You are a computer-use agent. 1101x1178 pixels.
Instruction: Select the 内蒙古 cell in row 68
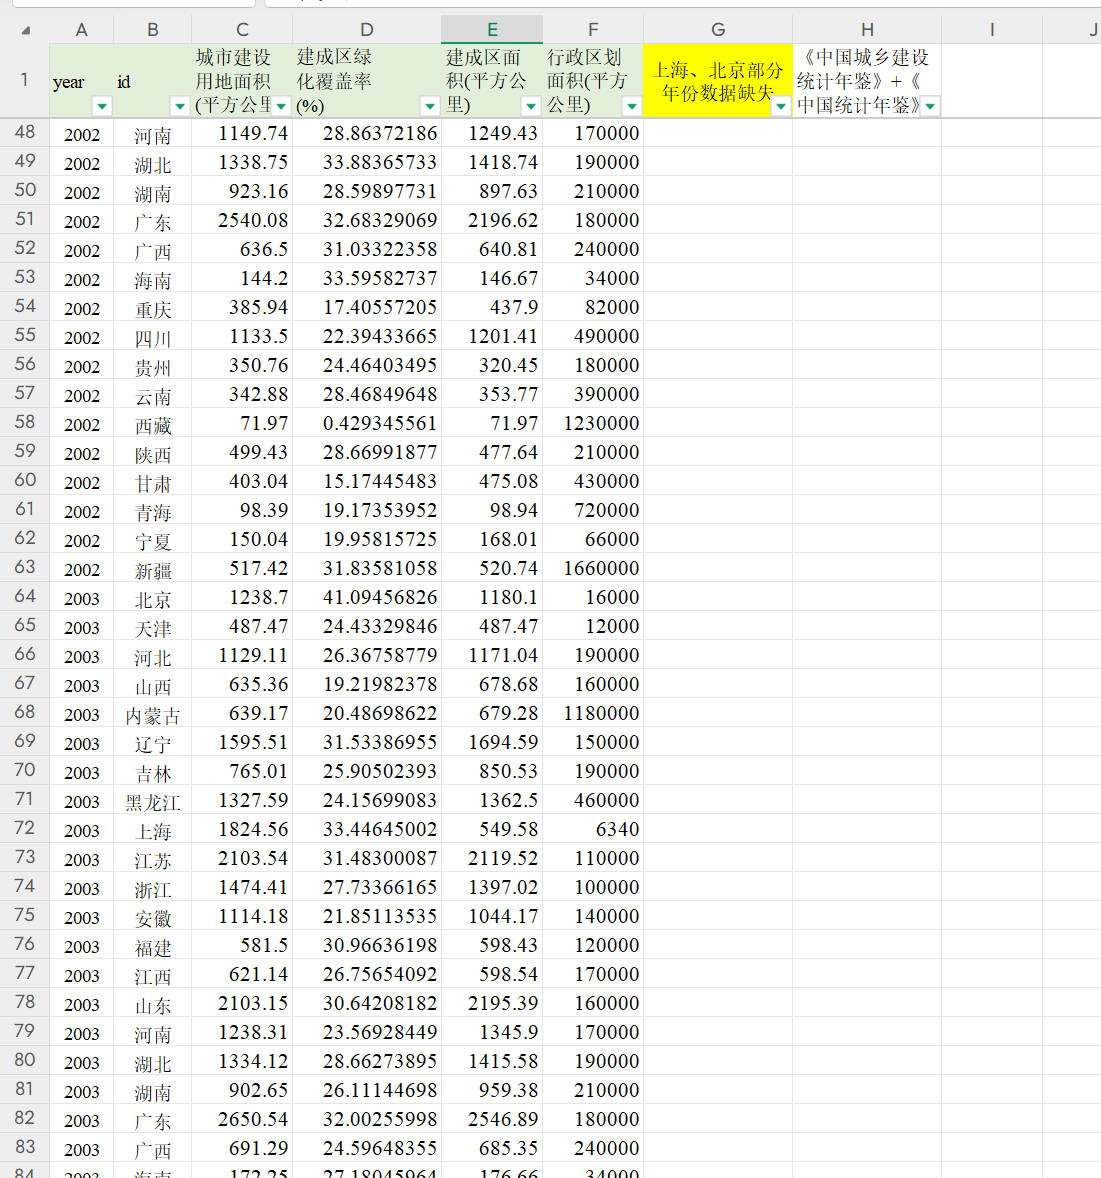pyautogui.click(x=153, y=715)
